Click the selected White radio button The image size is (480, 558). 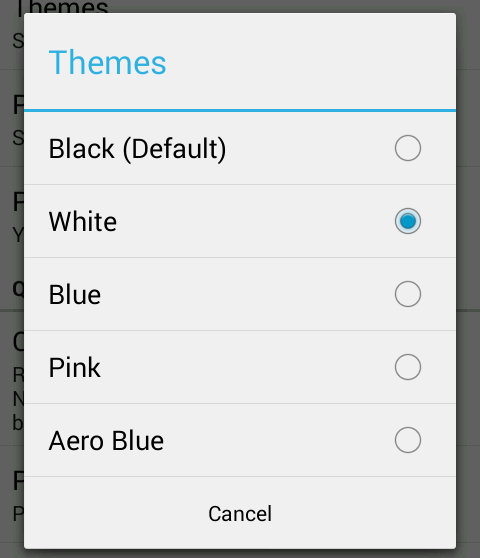pos(408,221)
